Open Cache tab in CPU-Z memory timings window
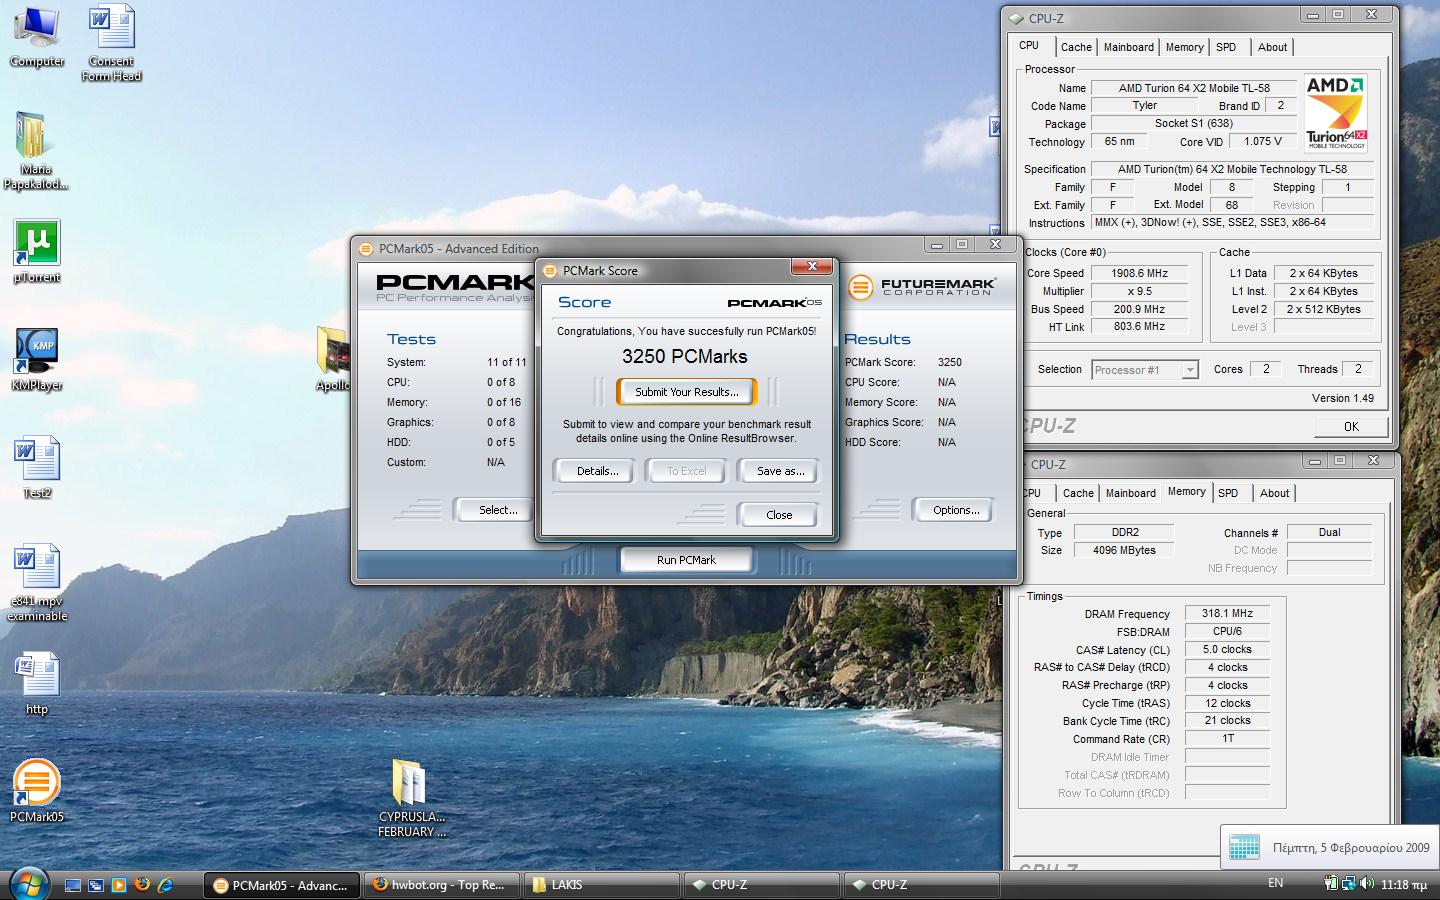 1078,493
